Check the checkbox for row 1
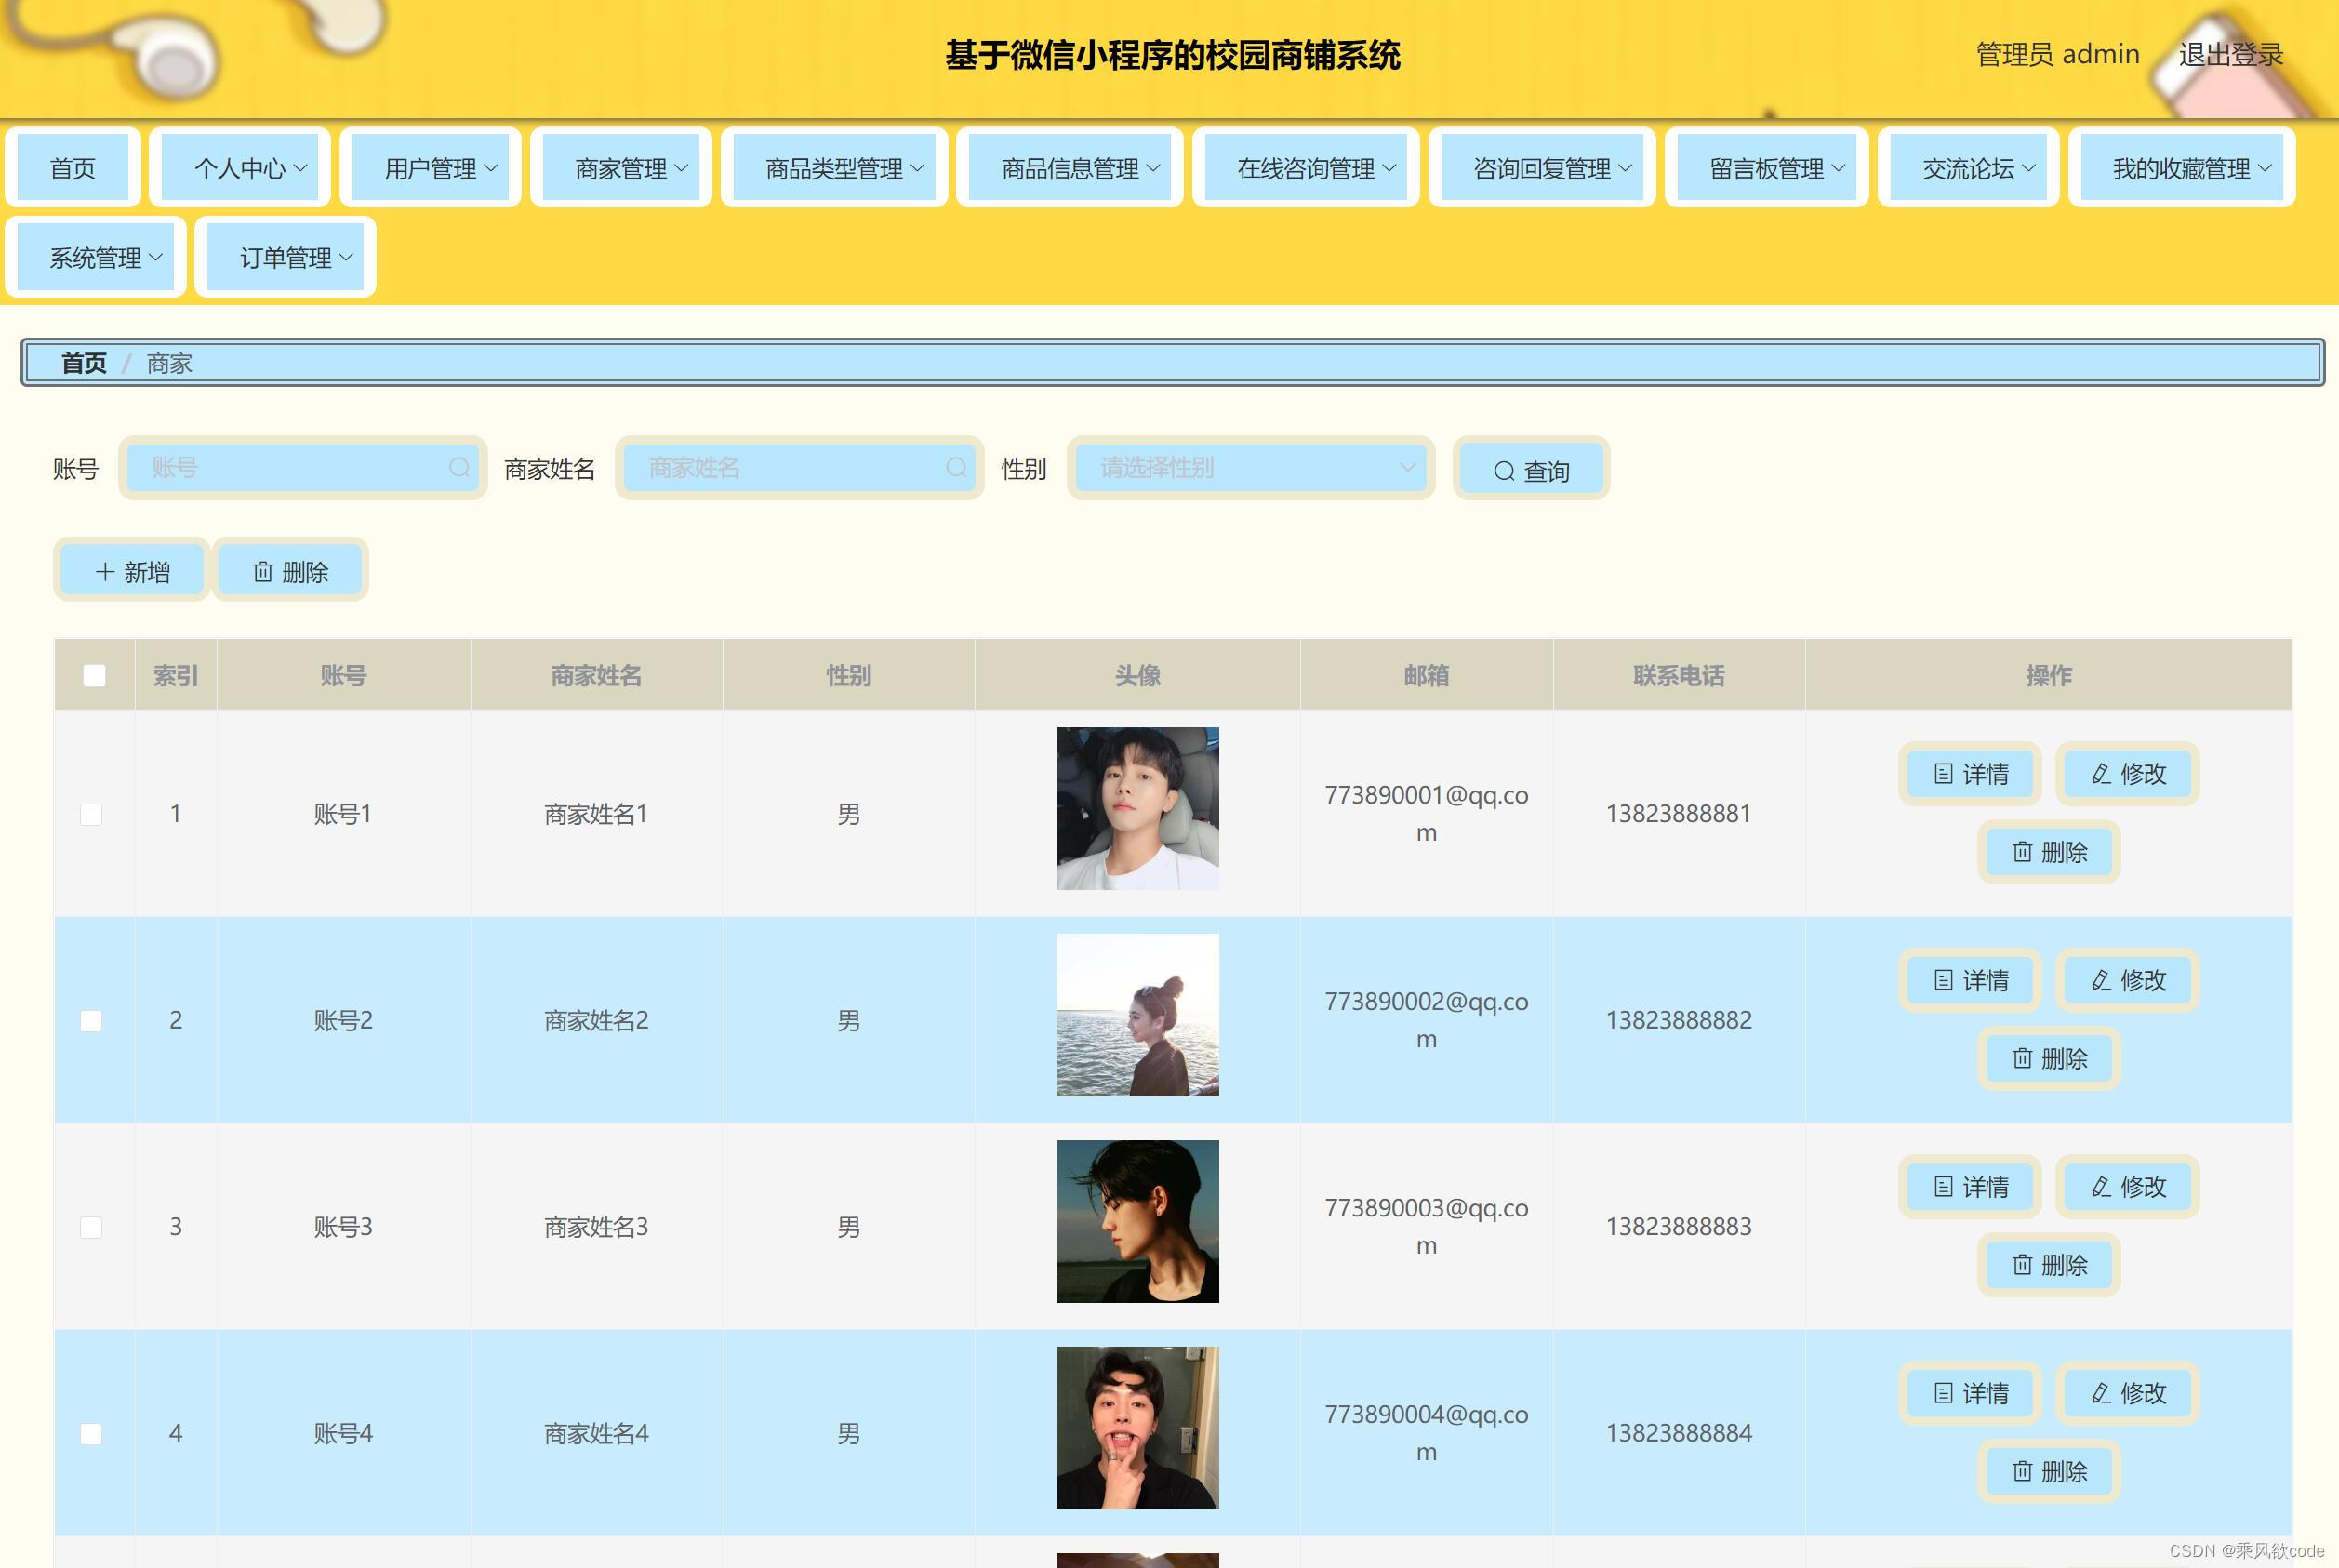 coord(91,814)
